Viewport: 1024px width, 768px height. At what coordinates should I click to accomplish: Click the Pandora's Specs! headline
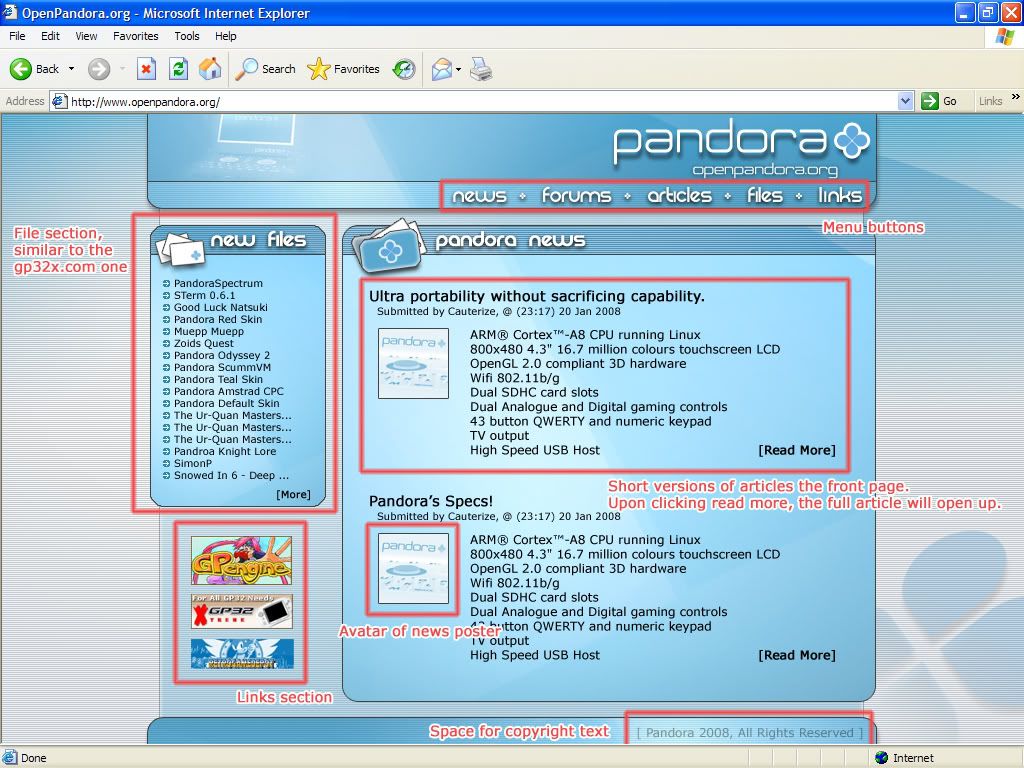coord(431,502)
